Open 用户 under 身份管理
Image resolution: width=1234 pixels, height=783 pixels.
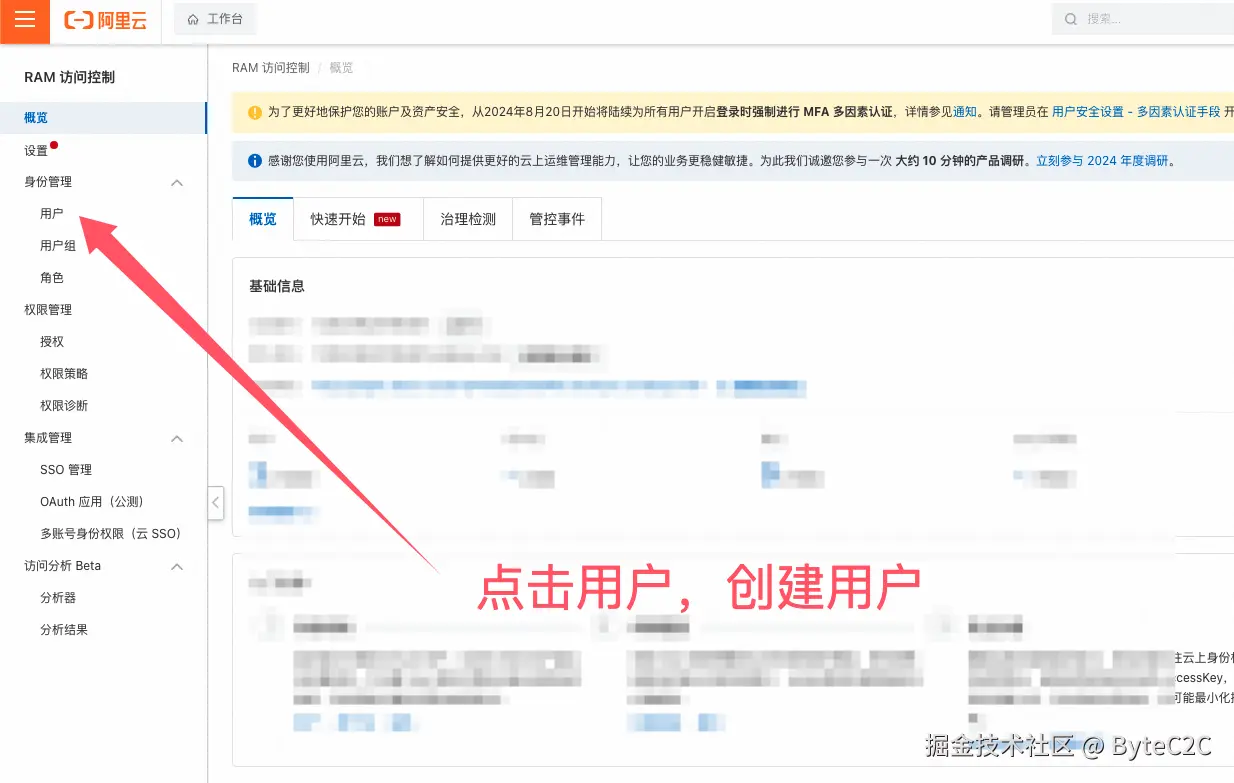pyautogui.click(x=52, y=214)
